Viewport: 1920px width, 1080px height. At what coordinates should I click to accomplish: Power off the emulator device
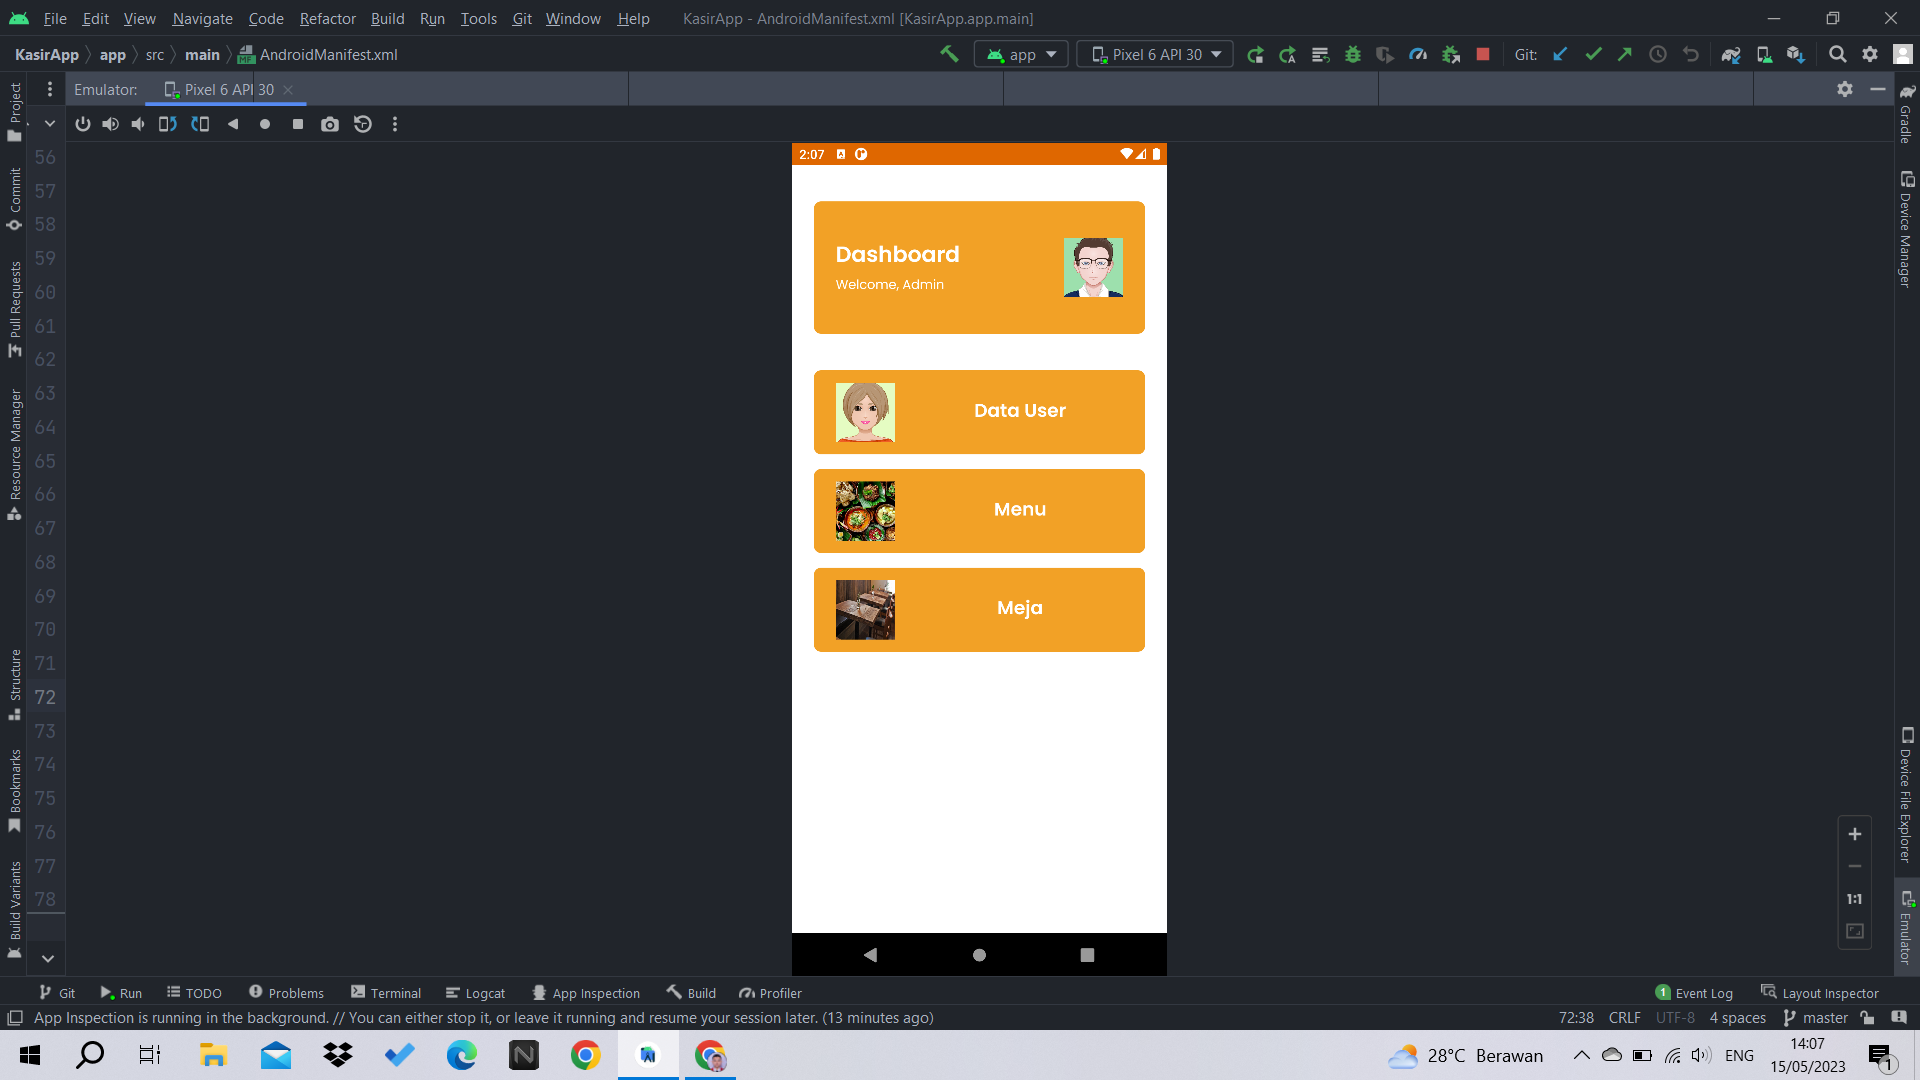click(82, 124)
